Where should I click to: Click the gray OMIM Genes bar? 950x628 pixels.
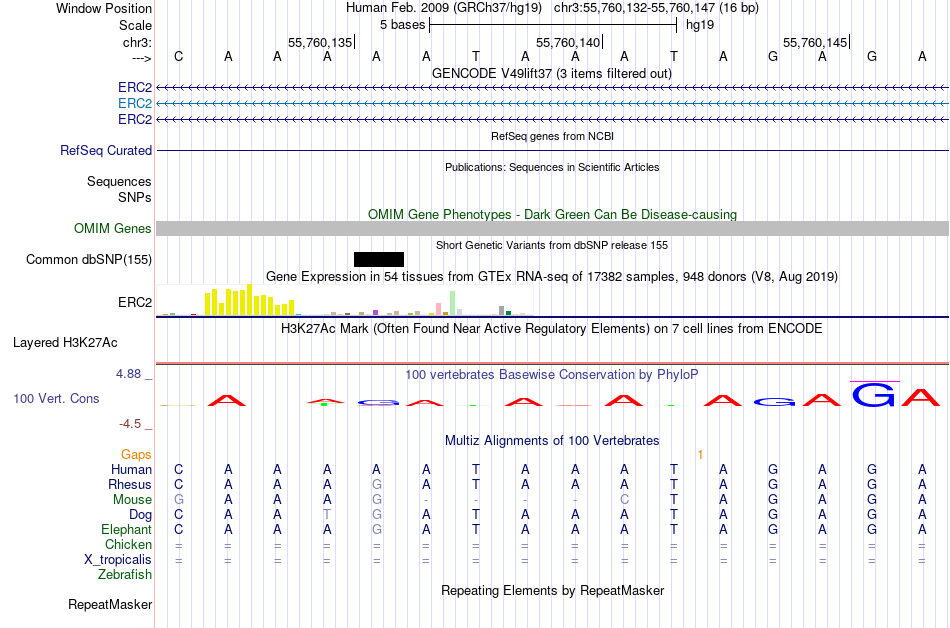(x=552, y=228)
